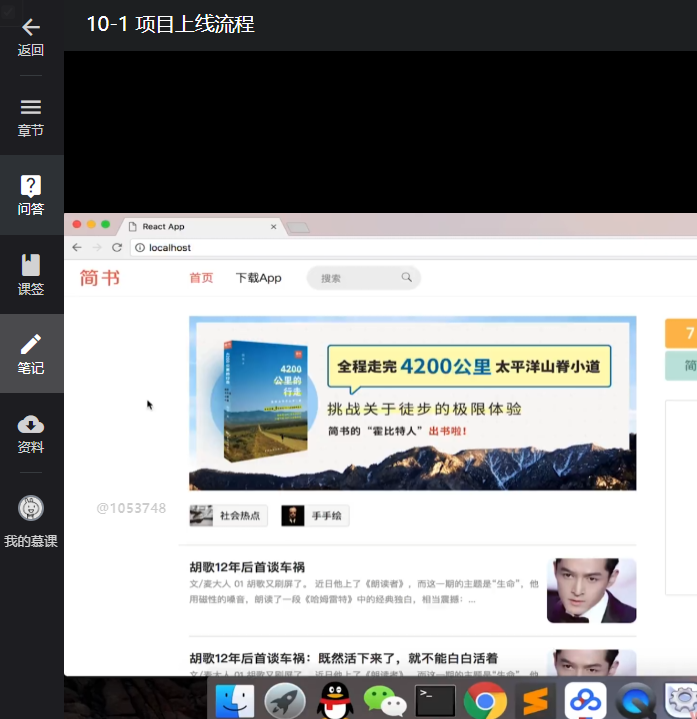Go to 首页 navigation item
This screenshot has height=719, width=697.
[201, 278]
